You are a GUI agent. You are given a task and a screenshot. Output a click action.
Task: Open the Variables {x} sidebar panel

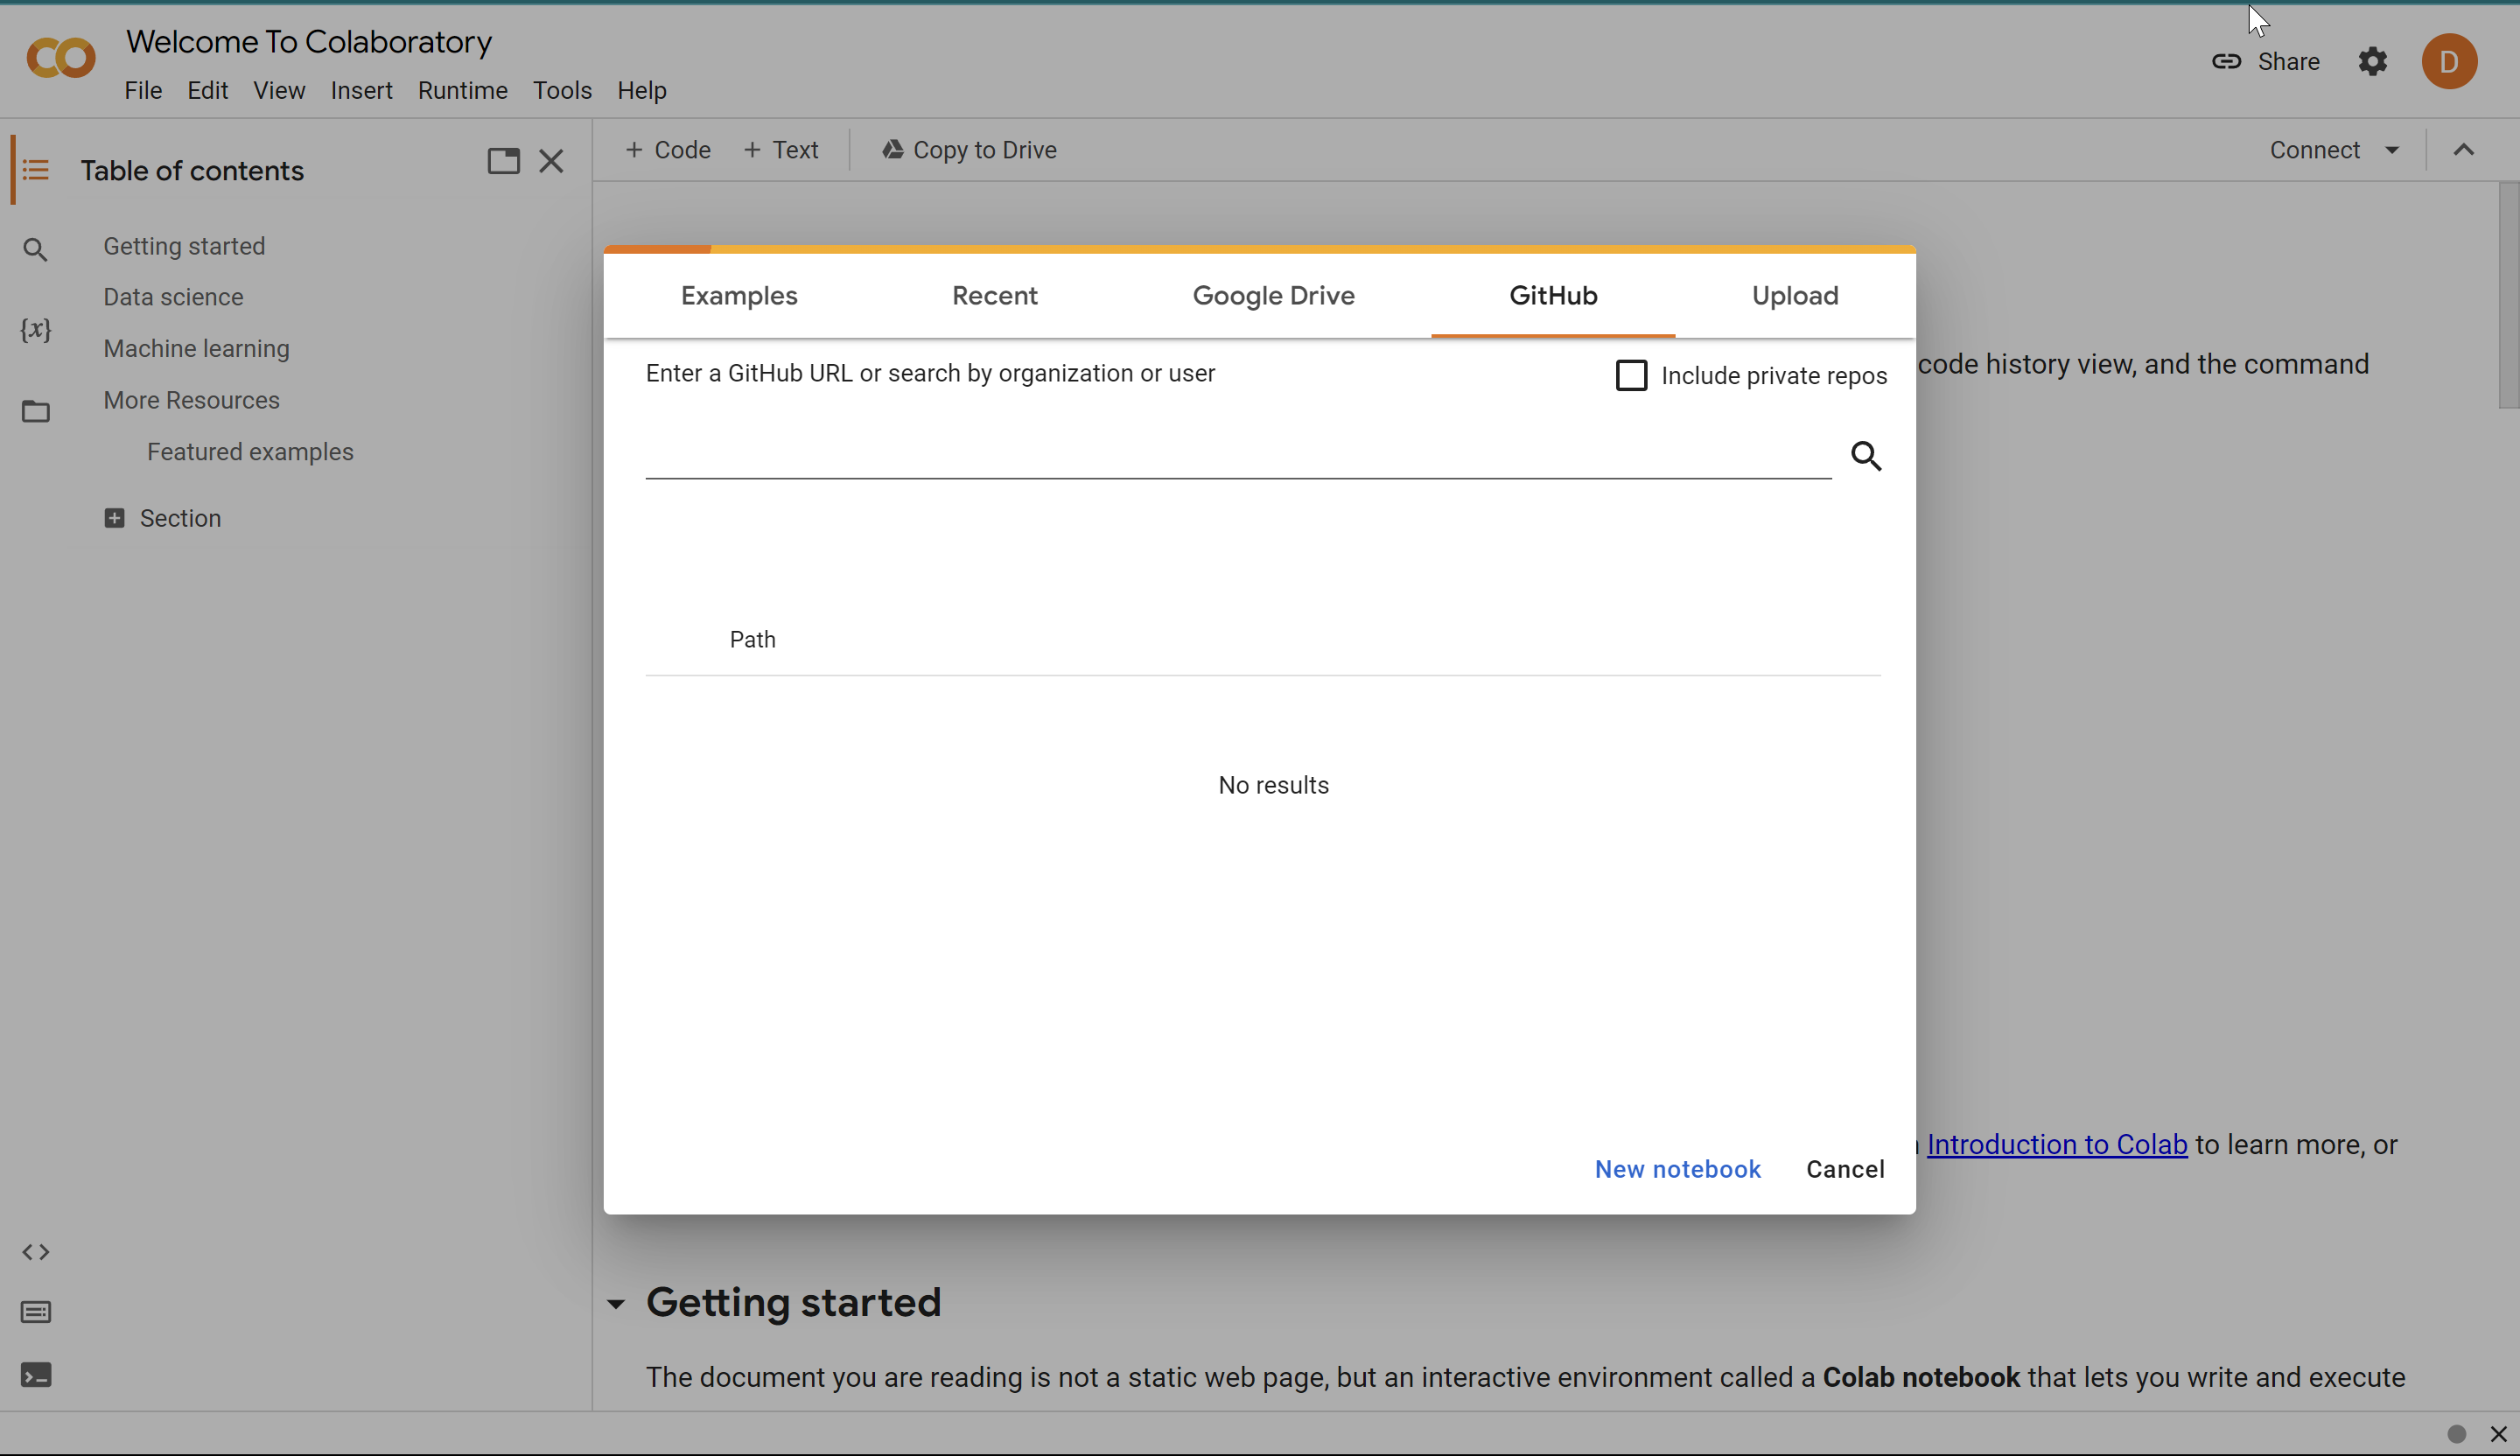[36, 330]
